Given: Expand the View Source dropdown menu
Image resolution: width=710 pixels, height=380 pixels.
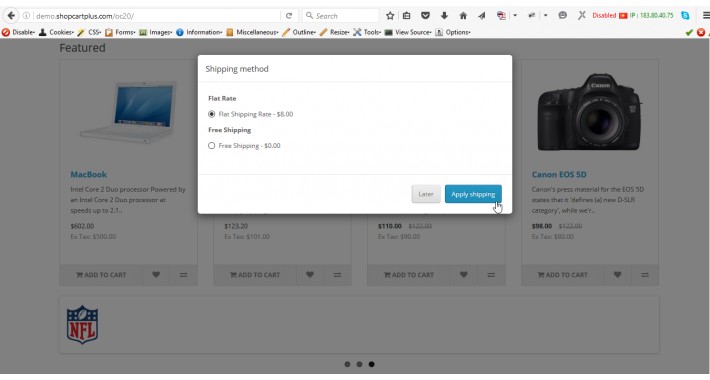Looking at the screenshot, I should tap(408, 32).
